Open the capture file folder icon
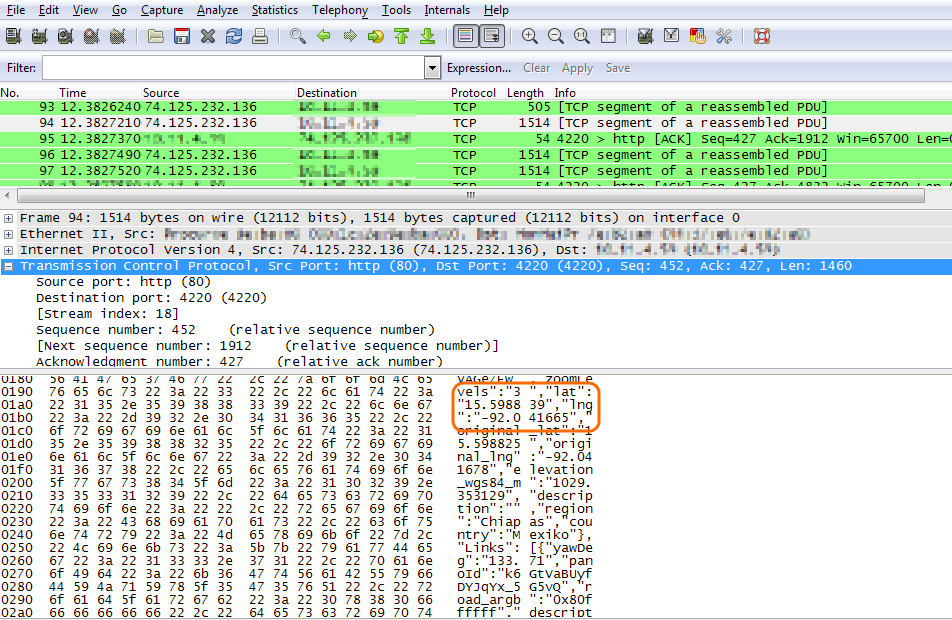This screenshot has height=620, width=952. (x=156, y=36)
